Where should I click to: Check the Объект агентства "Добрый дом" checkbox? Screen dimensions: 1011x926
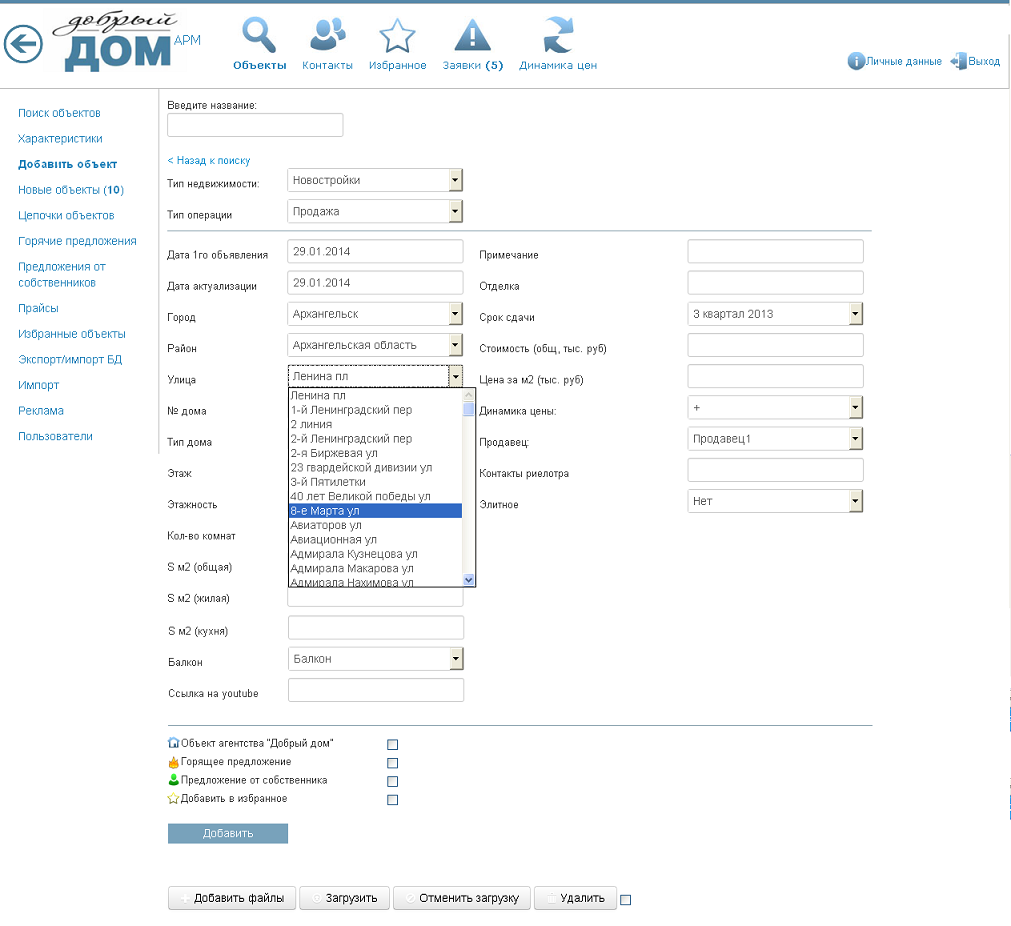click(392, 744)
